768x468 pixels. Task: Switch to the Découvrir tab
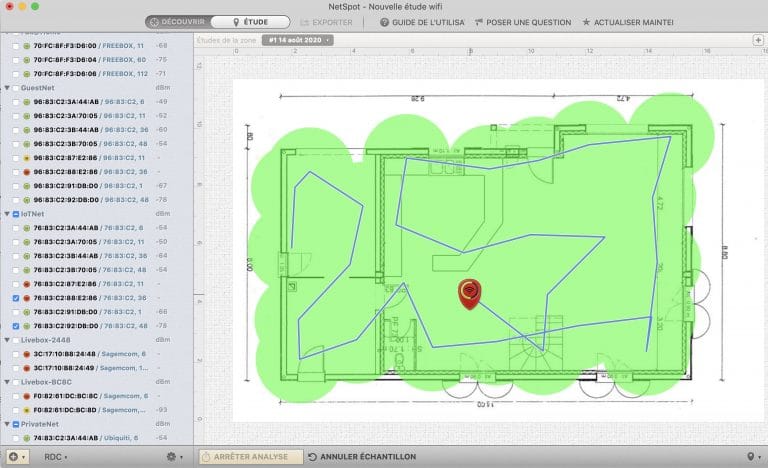(x=178, y=22)
